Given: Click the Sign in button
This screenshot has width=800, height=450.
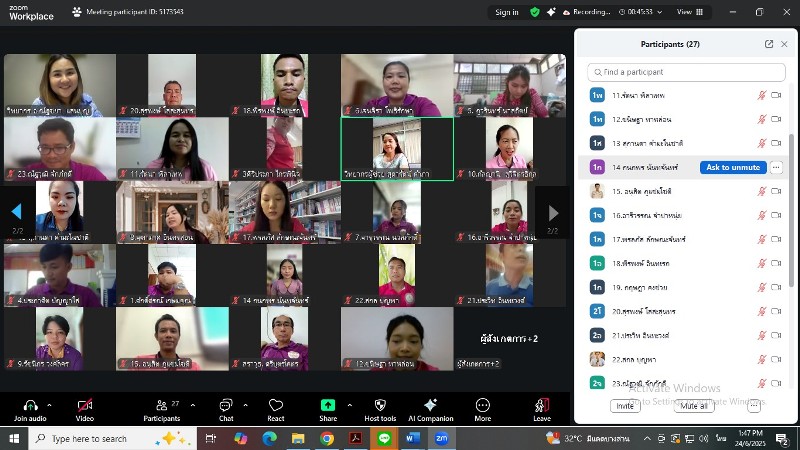Looking at the screenshot, I should [x=507, y=12].
